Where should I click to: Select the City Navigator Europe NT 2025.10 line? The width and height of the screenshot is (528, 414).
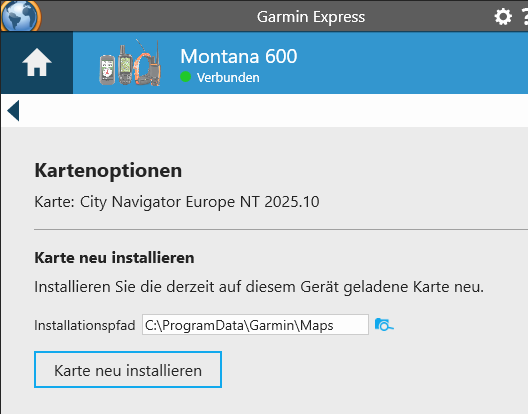(177, 202)
